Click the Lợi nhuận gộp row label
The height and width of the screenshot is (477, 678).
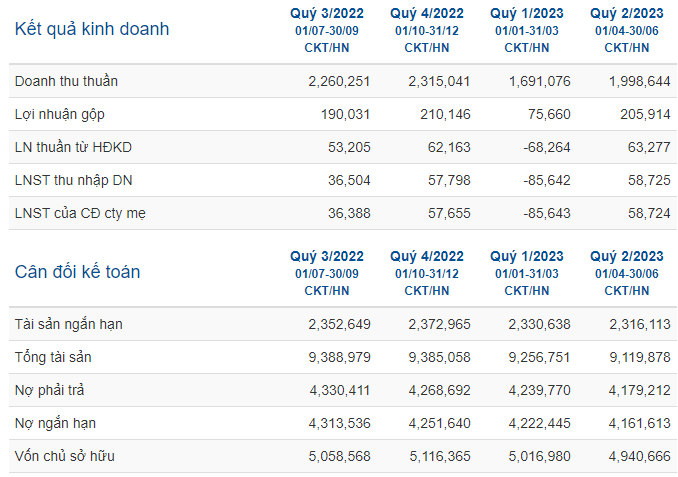[x=60, y=115]
